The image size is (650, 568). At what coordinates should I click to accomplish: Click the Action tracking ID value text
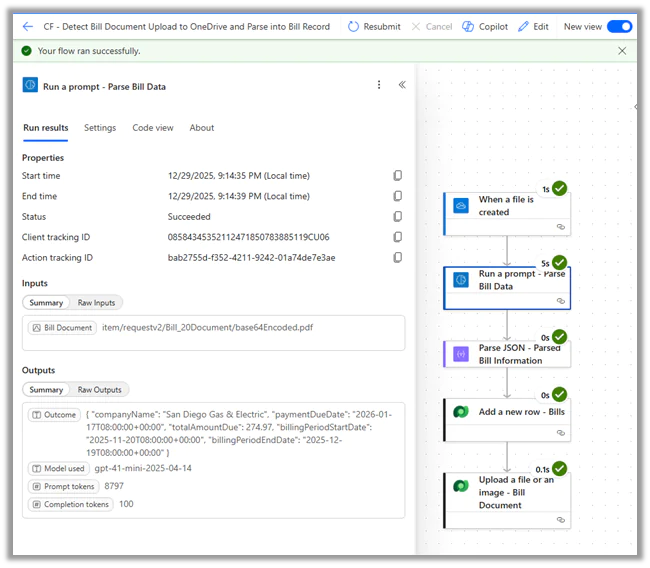[x=251, y=258]
